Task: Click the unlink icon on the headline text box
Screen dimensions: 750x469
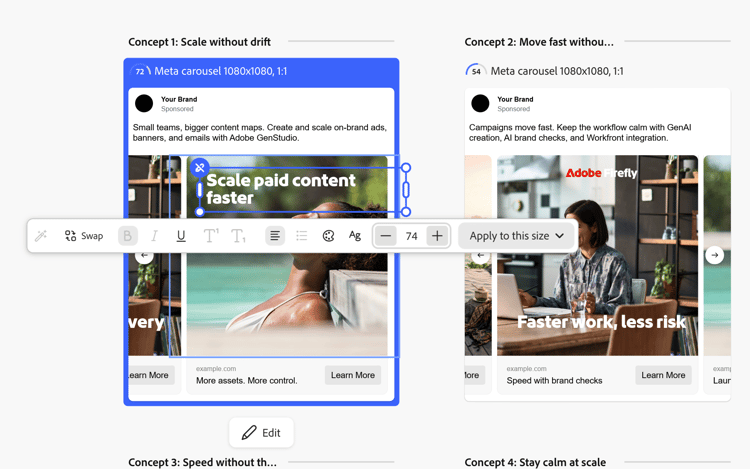Action: click(x=199, y=167)
